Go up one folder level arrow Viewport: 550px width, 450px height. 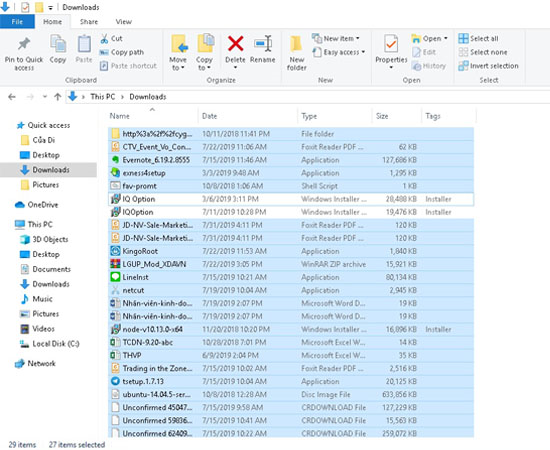(x=58, y=97)
